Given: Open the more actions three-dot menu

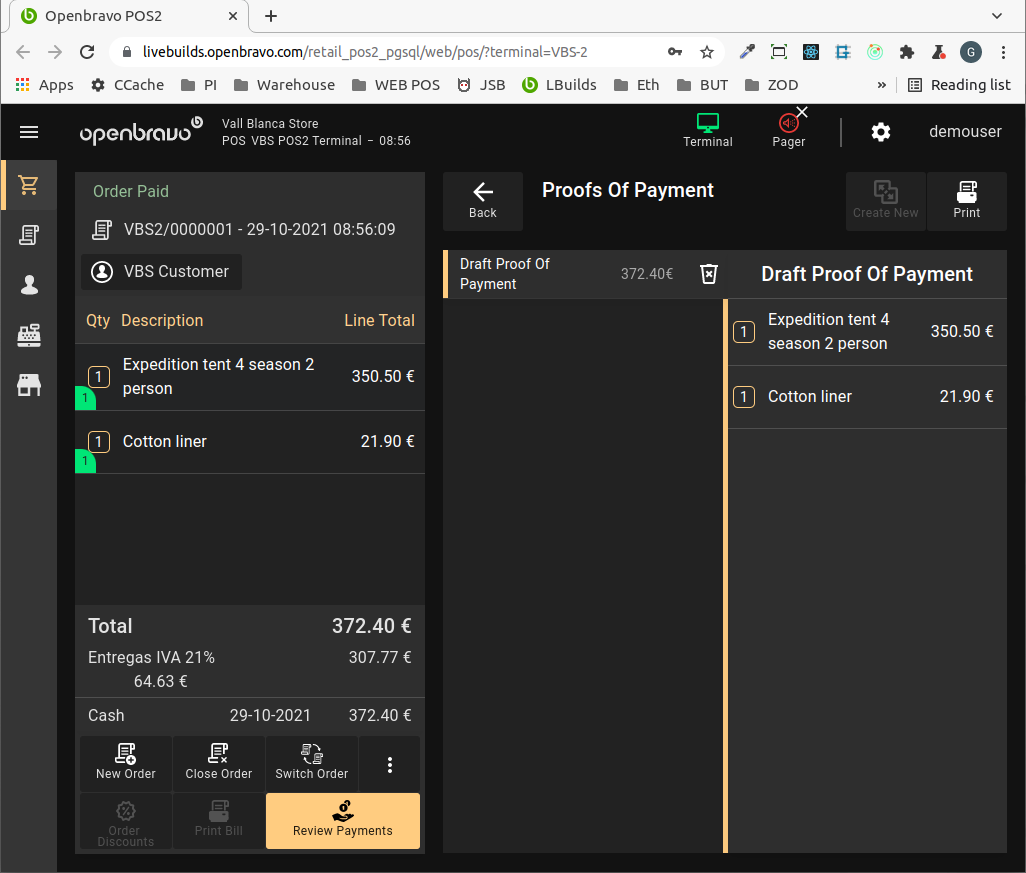Looking at the screenshot, I should point(389,764).
